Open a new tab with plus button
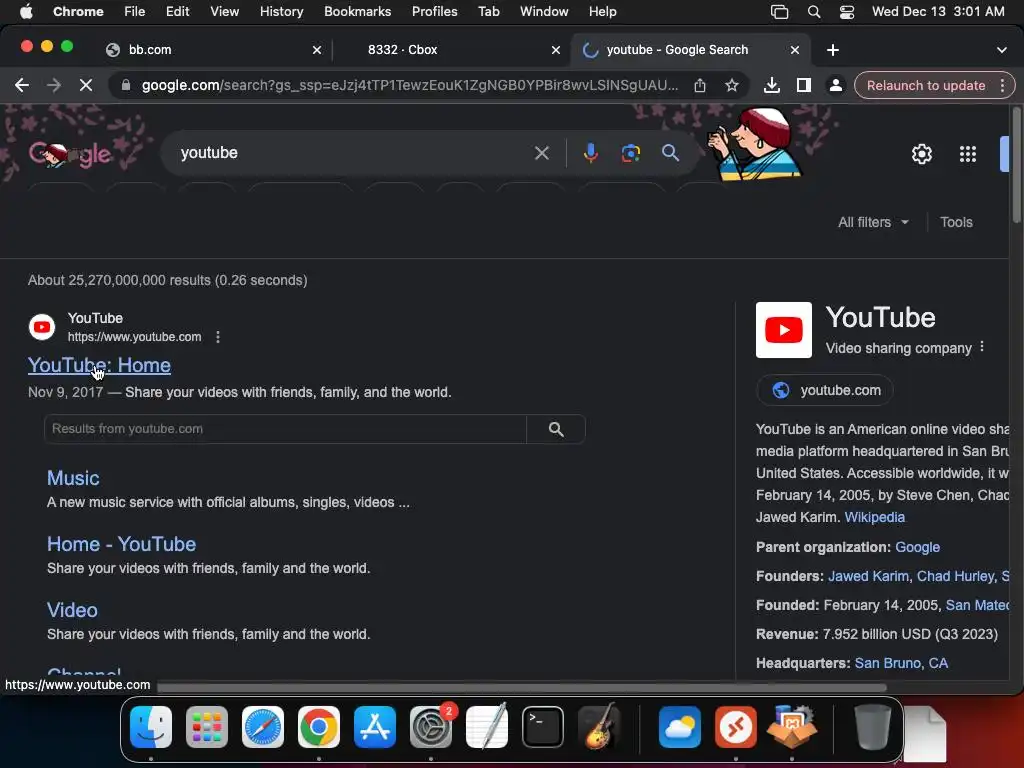 [x=833, y=50]
